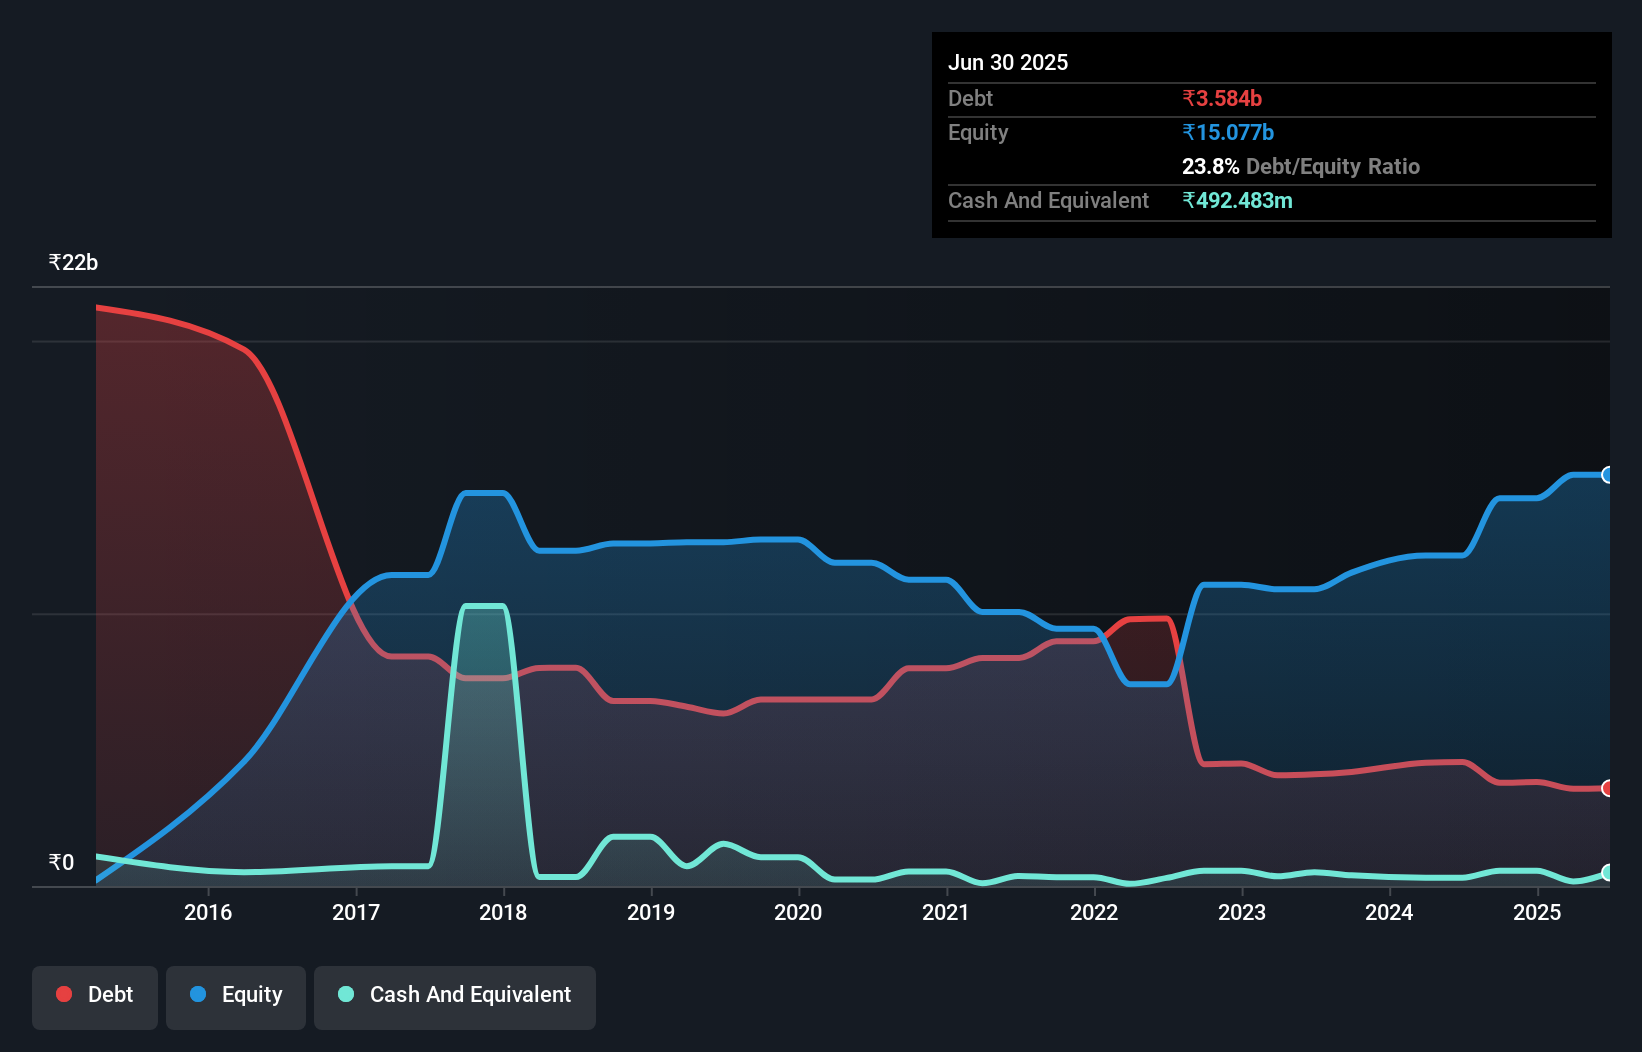The height and width of the screenshot is (1052, 1642).
Task: Click the Equity value ₹15.077b in tooltip
Action: (x=1228, y=132)
